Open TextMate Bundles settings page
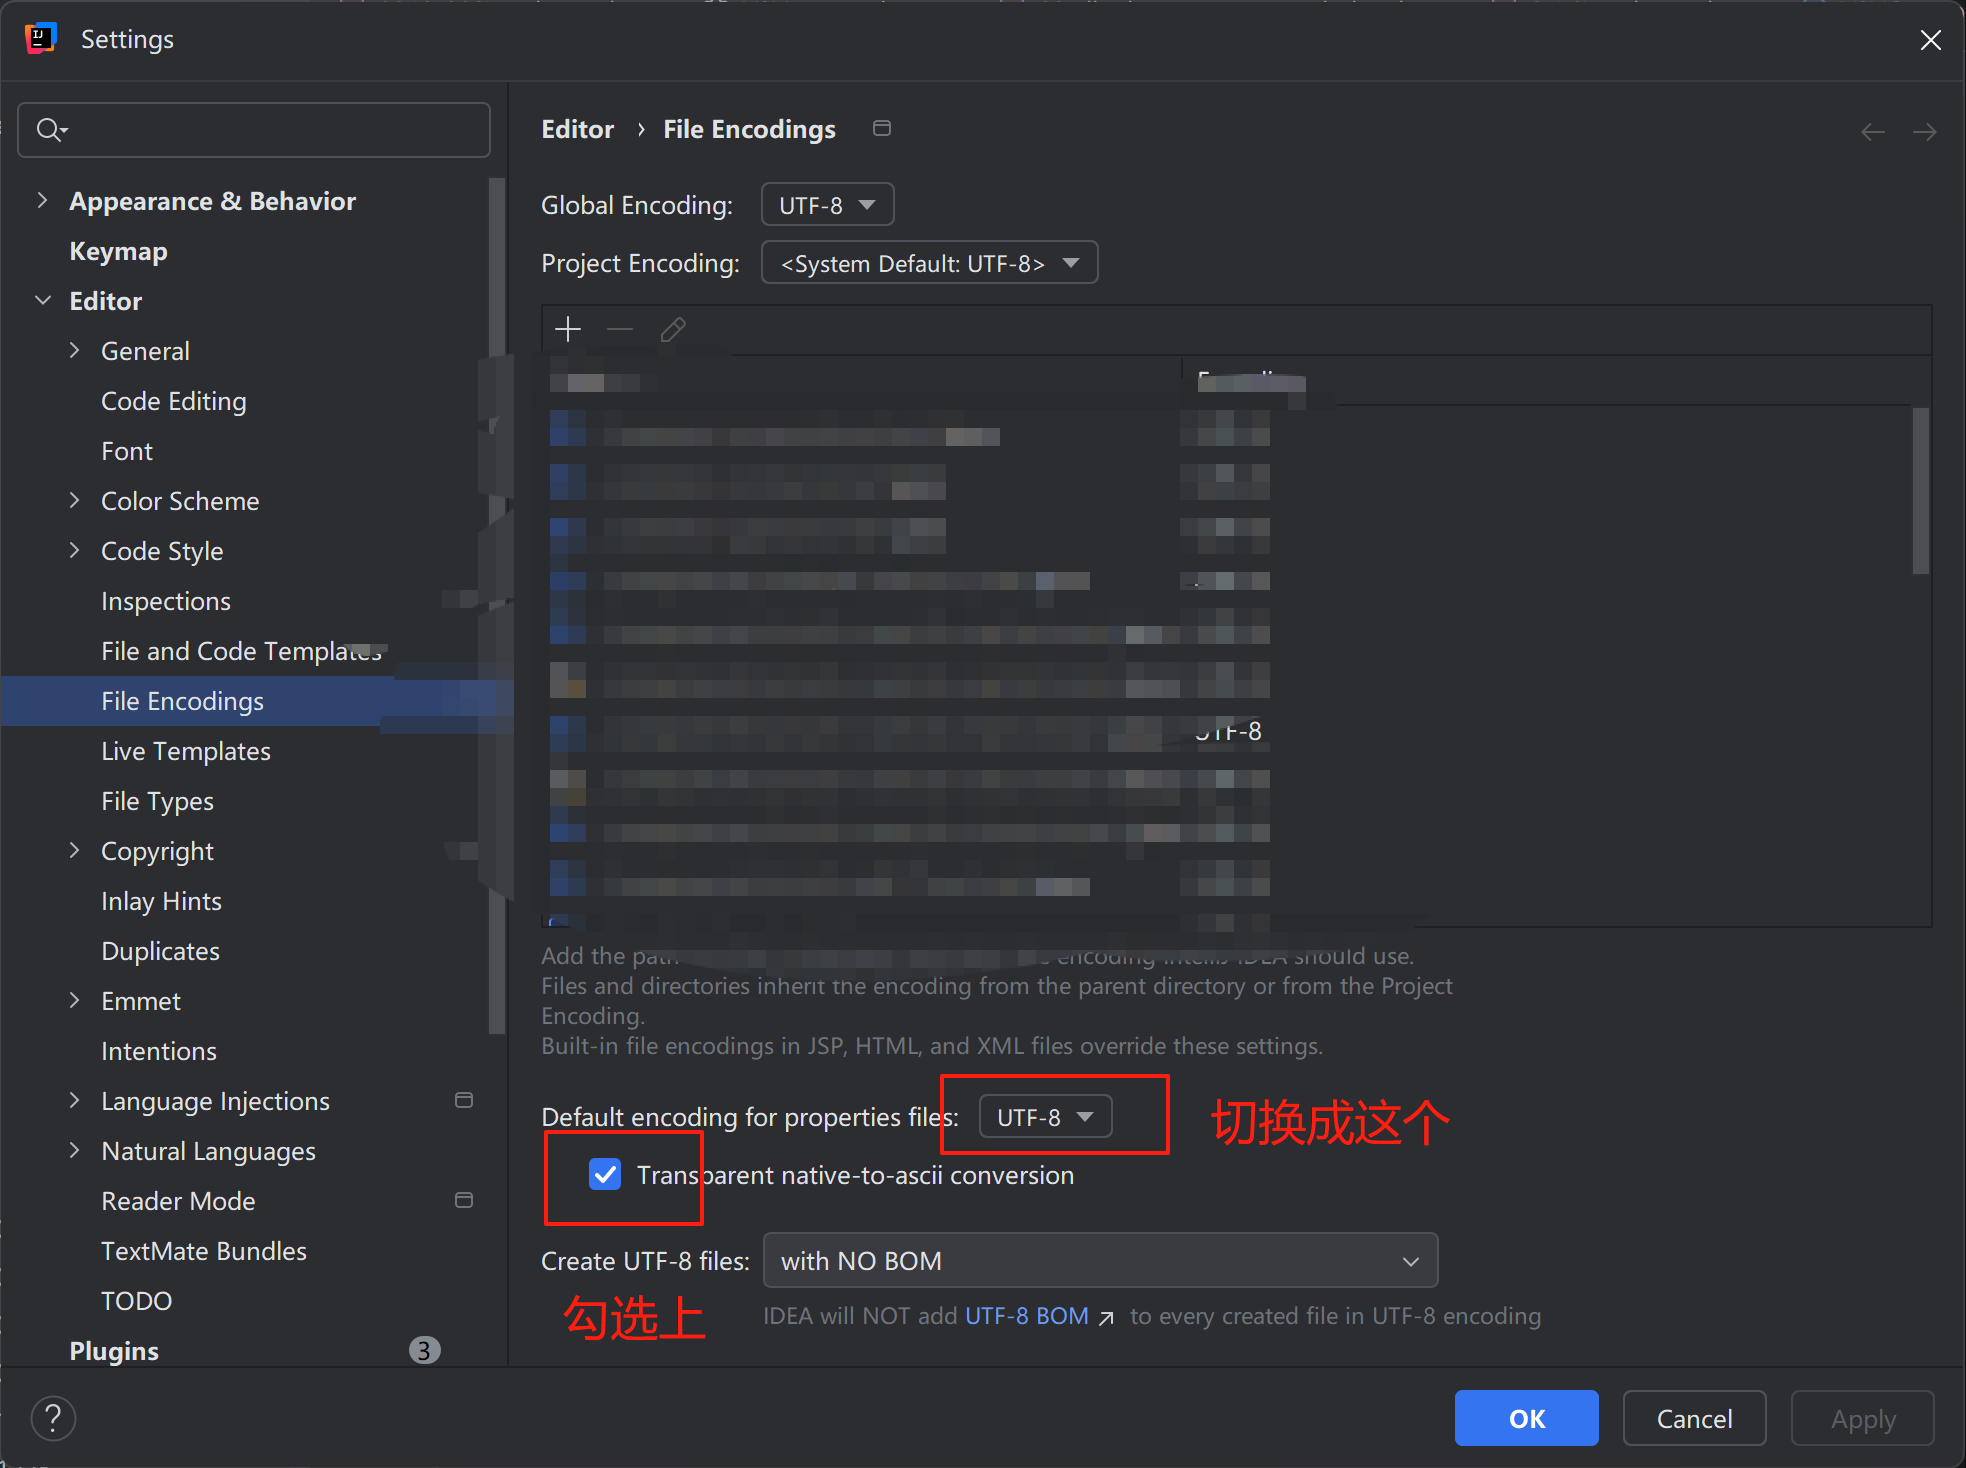1966x1468 pixels. [204, 1251]
